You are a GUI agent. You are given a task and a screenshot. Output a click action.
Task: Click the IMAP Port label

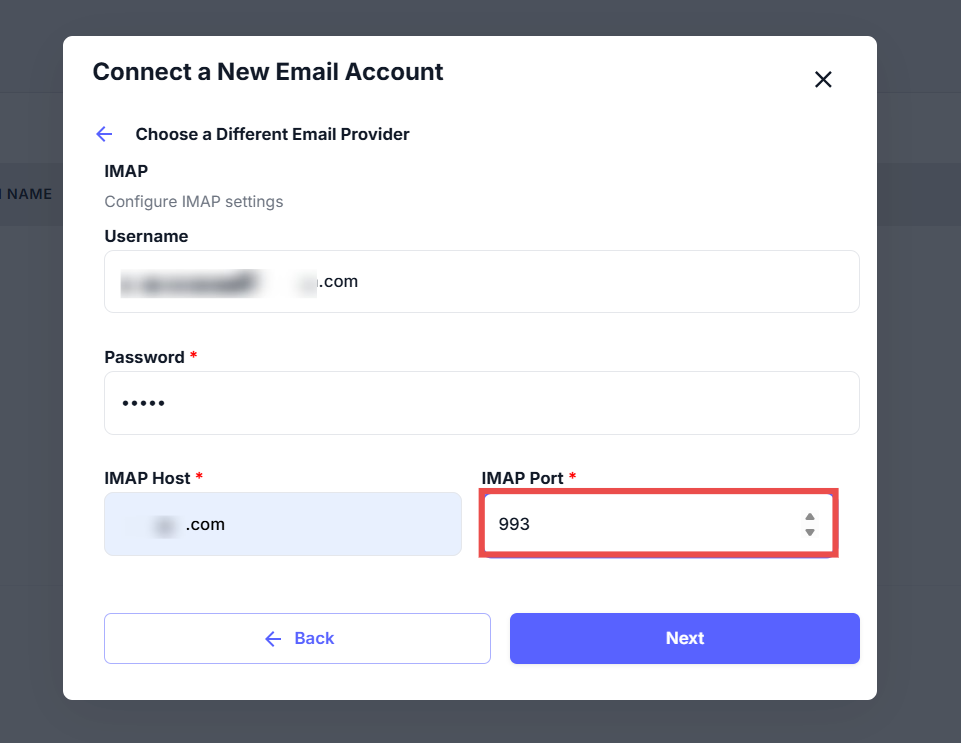coord(522,478)
